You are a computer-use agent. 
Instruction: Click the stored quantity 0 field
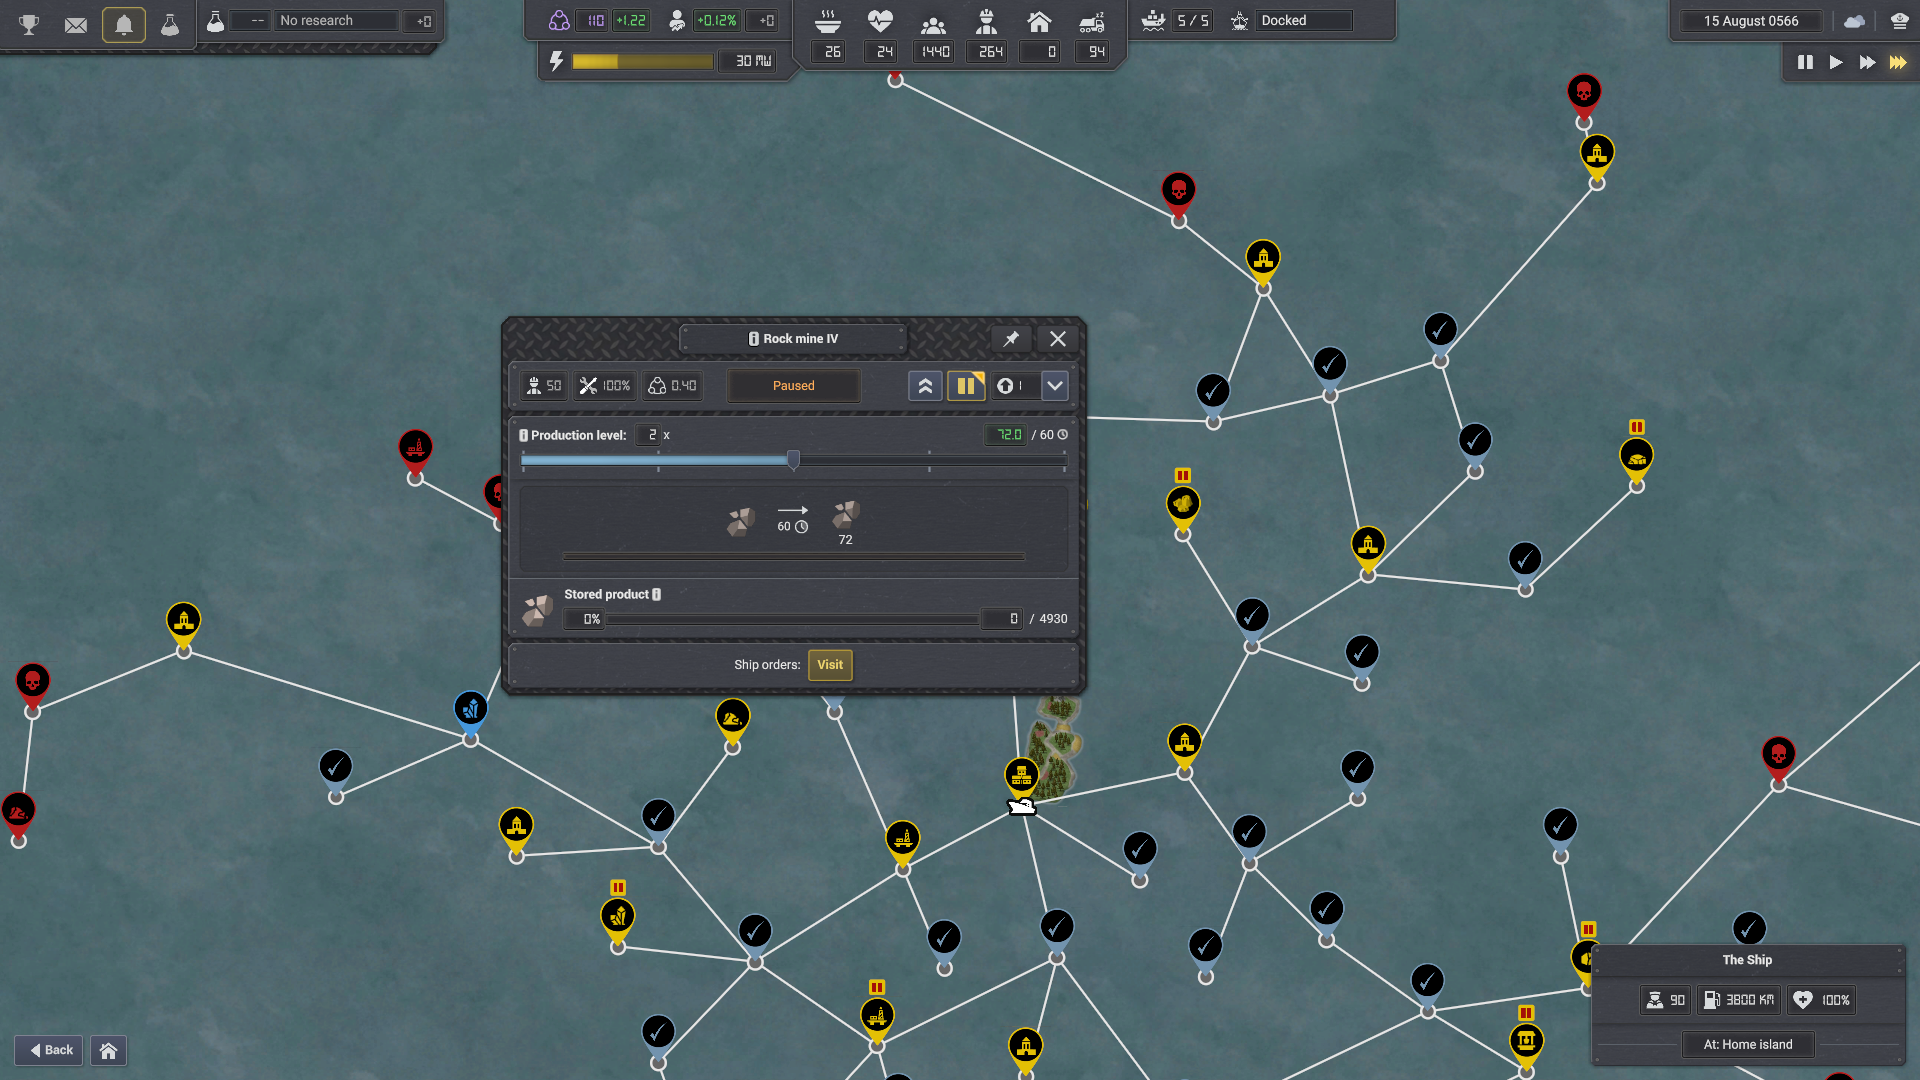point(1001,619)
